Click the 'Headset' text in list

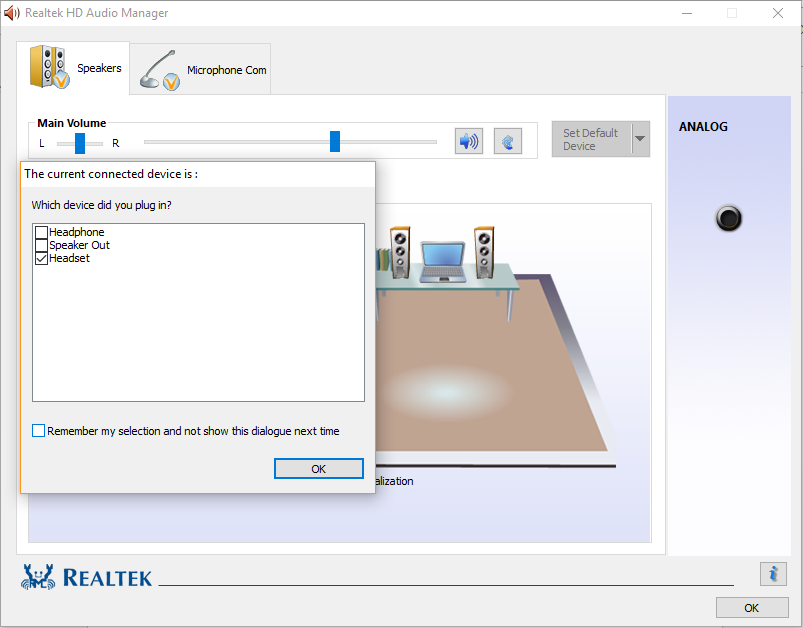click(70, 258)
